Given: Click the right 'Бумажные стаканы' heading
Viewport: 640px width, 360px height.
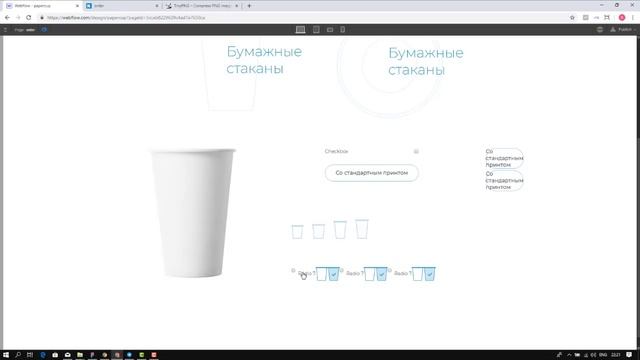Looking at the screenshot, I should tap(426, 61).
